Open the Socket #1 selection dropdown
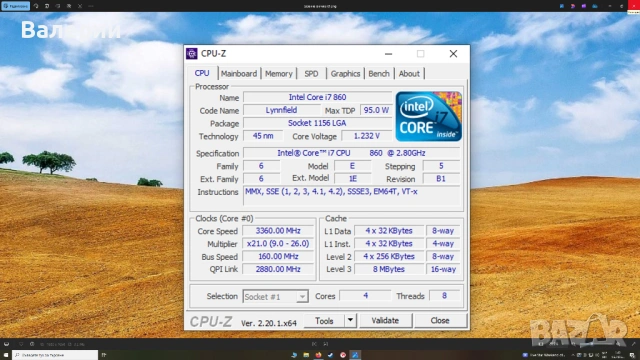The width and height of the screenshot is (640, 360). [275, 296]
